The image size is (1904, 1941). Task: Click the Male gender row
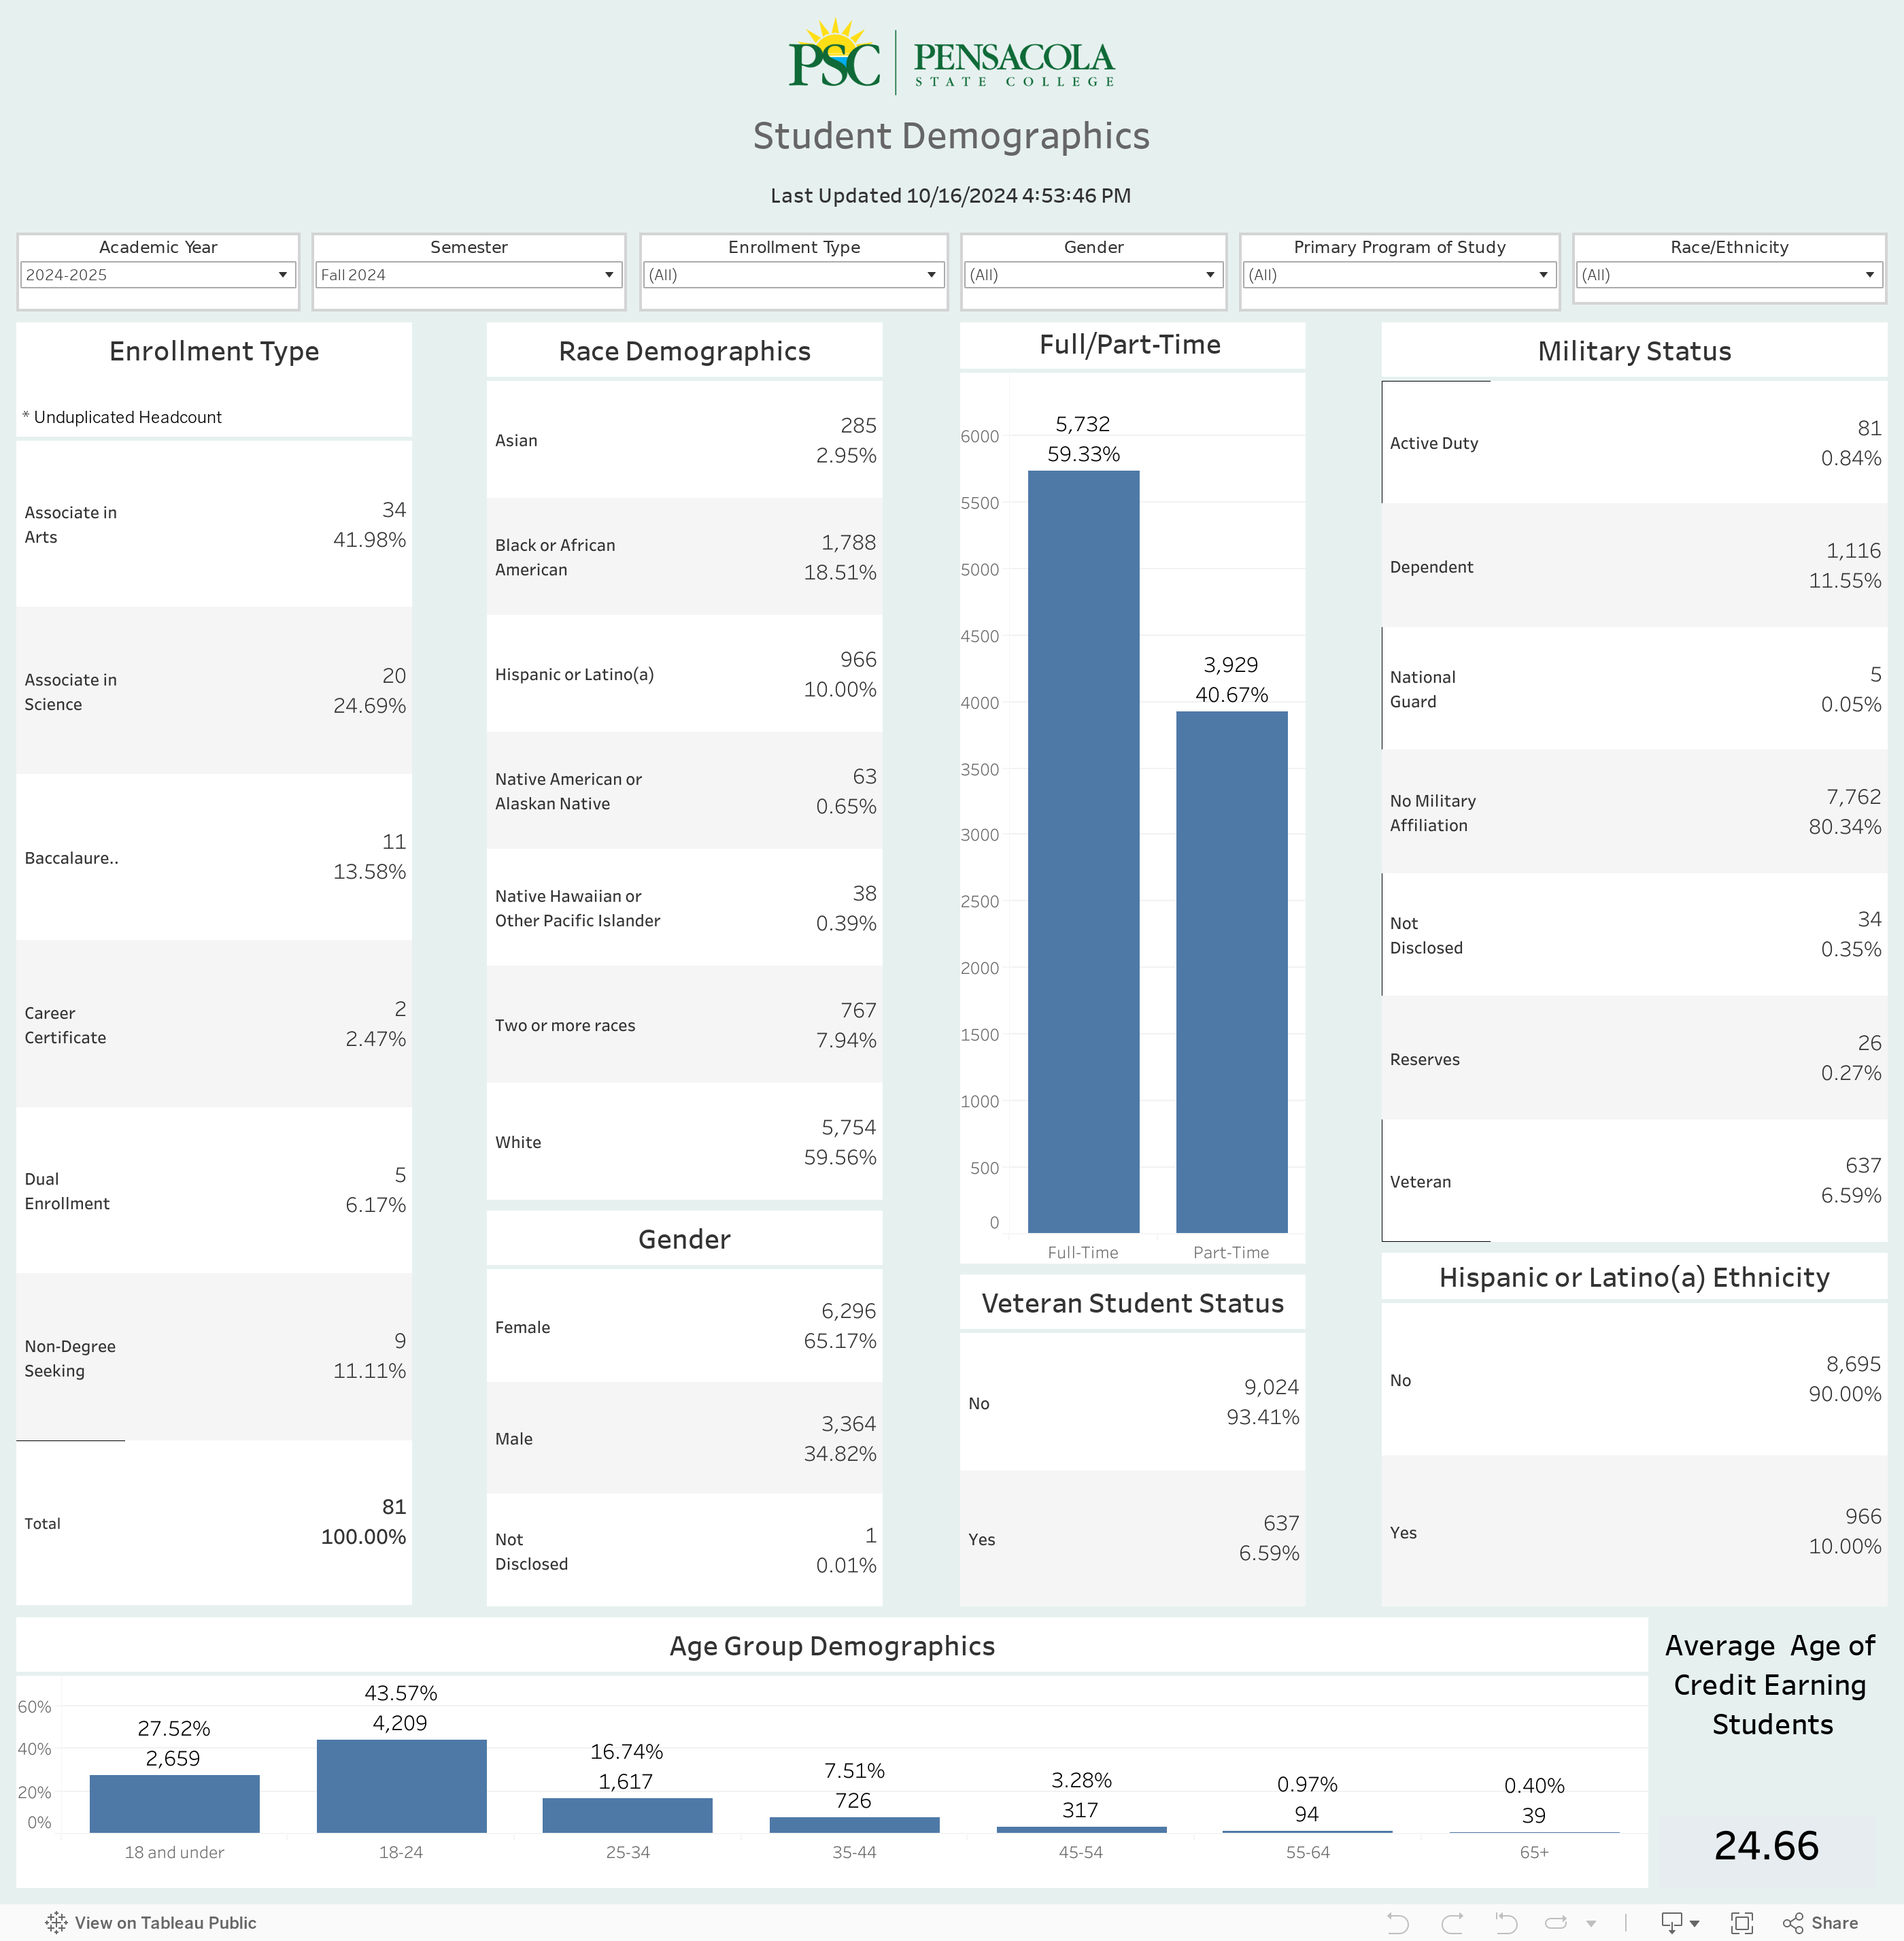point(684,1438)
